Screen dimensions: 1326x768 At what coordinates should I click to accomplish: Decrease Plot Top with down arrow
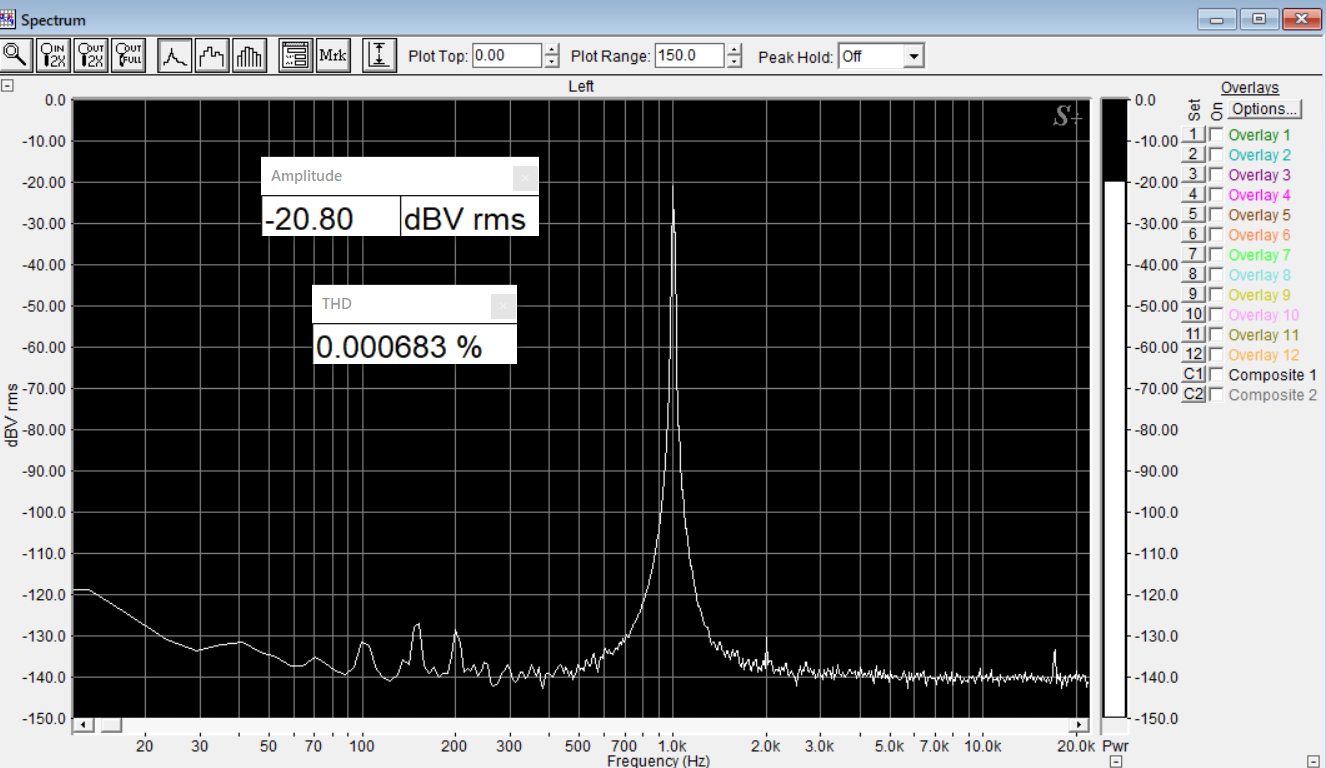coord(552,62)
